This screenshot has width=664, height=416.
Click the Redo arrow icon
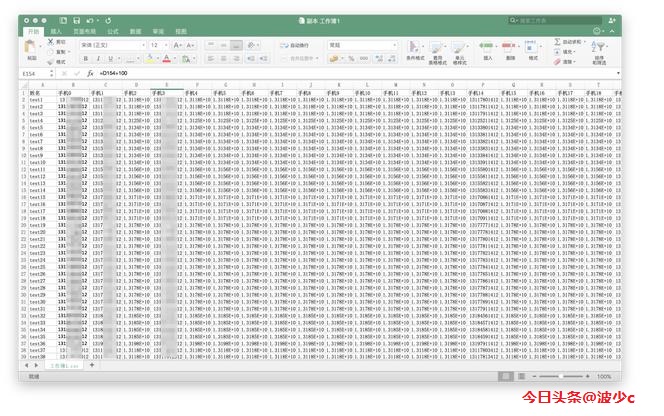click(108, 21)
